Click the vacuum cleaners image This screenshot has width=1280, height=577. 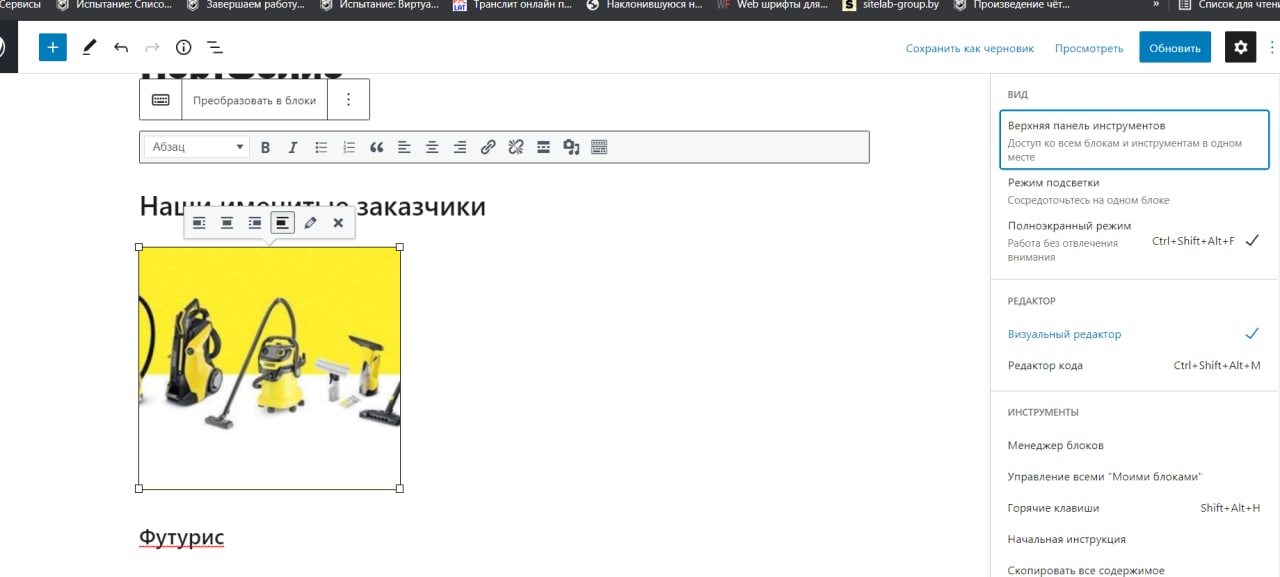(x=269, y=367)
